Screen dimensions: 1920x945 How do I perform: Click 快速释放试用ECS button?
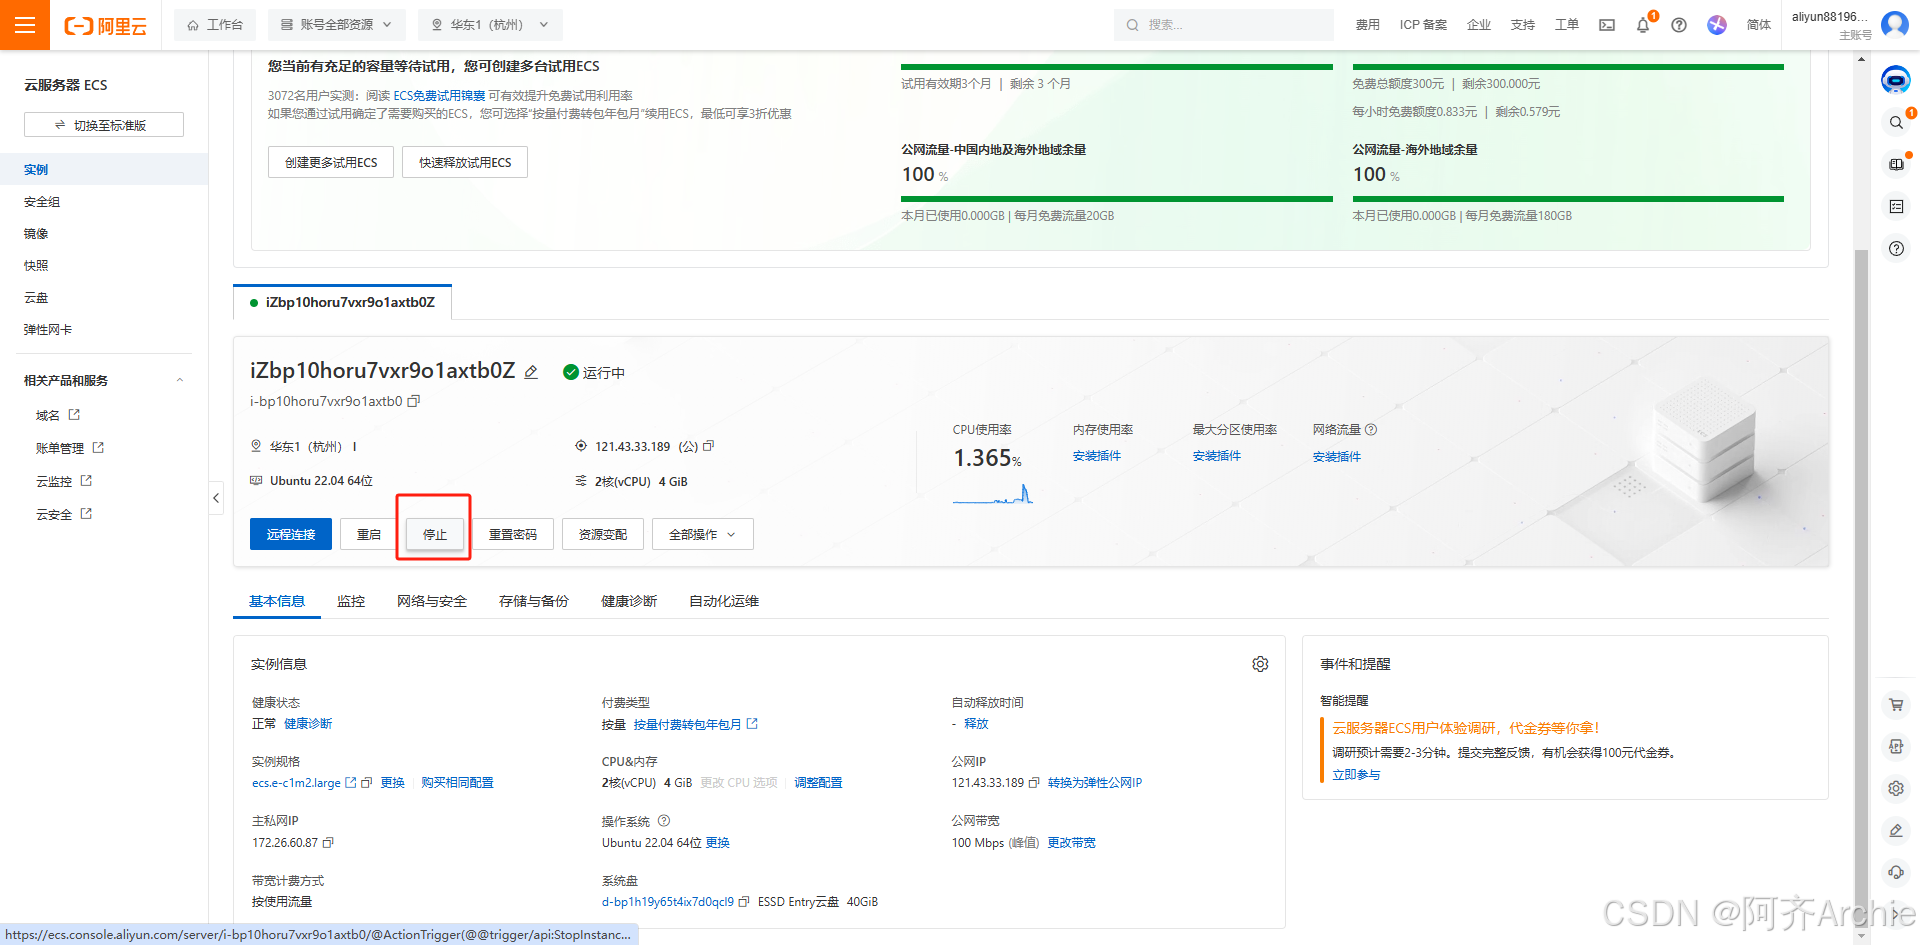coord(465,162)
